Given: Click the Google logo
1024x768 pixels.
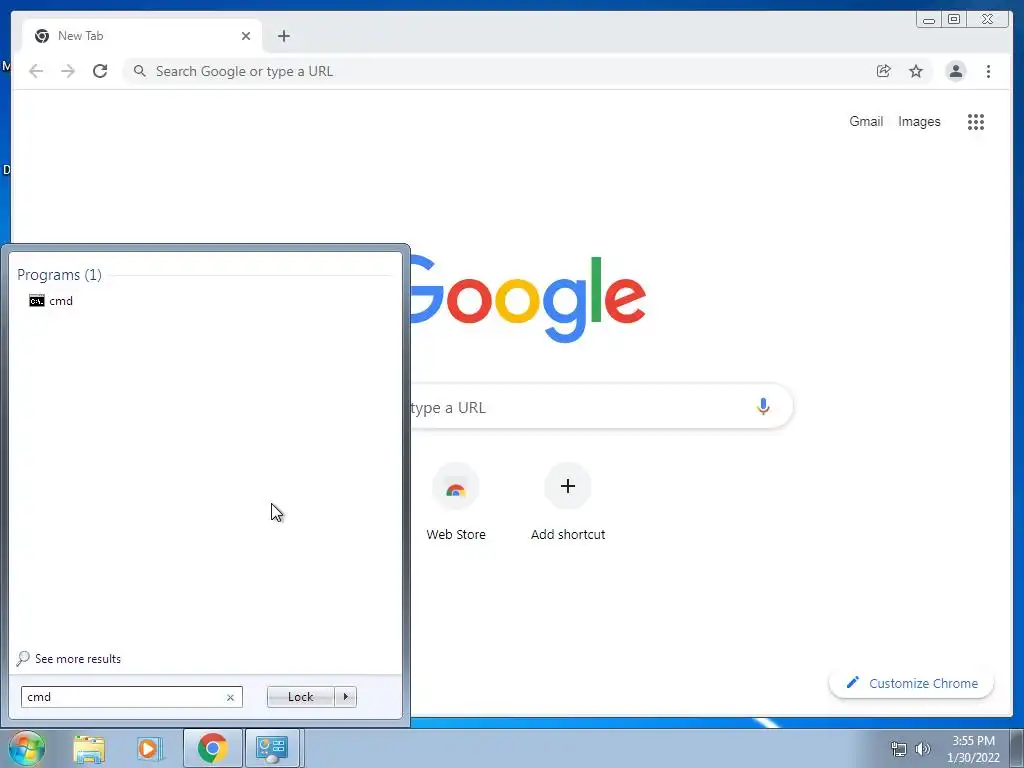Looking at the screenshot, I should click(528, 299).
